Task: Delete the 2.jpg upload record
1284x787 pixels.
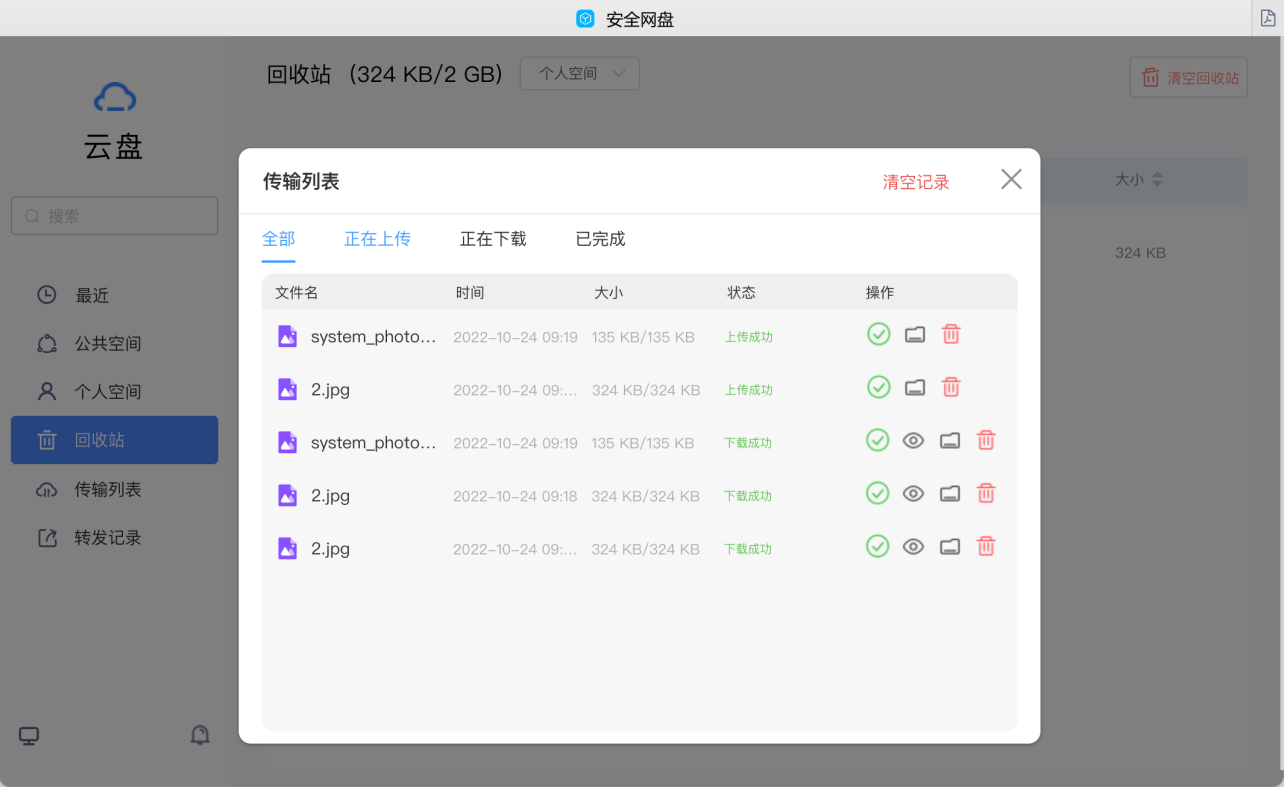Action: (x=950, y=387)
